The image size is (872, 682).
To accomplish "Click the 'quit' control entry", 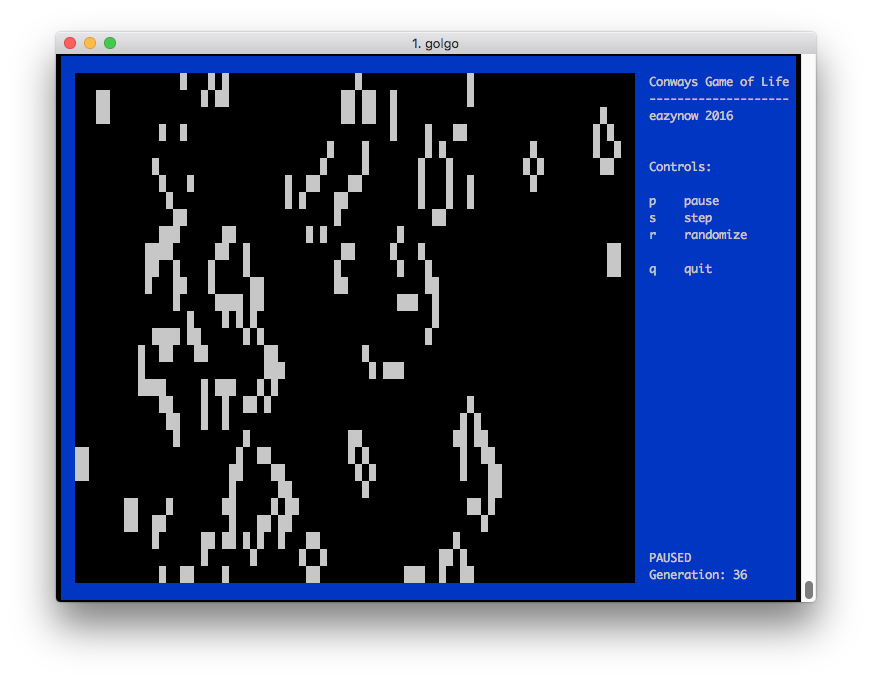I will (x=698, y=269).
